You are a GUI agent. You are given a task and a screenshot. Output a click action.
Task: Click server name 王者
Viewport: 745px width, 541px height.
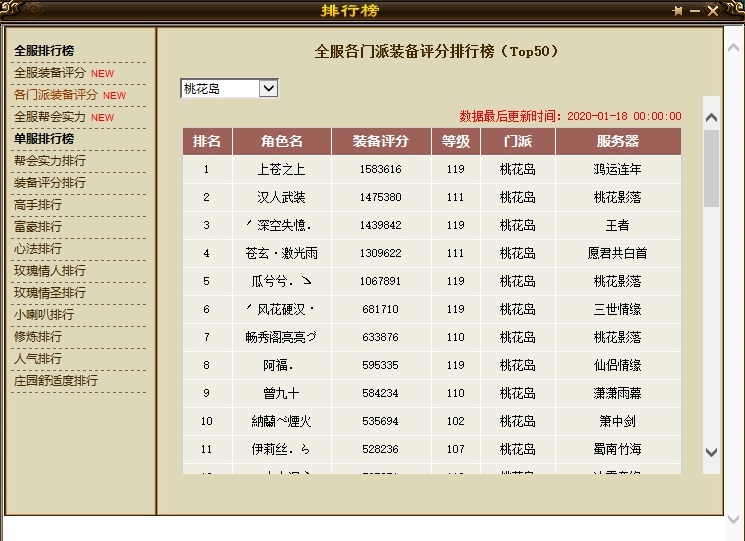click(x=618, y=225)
